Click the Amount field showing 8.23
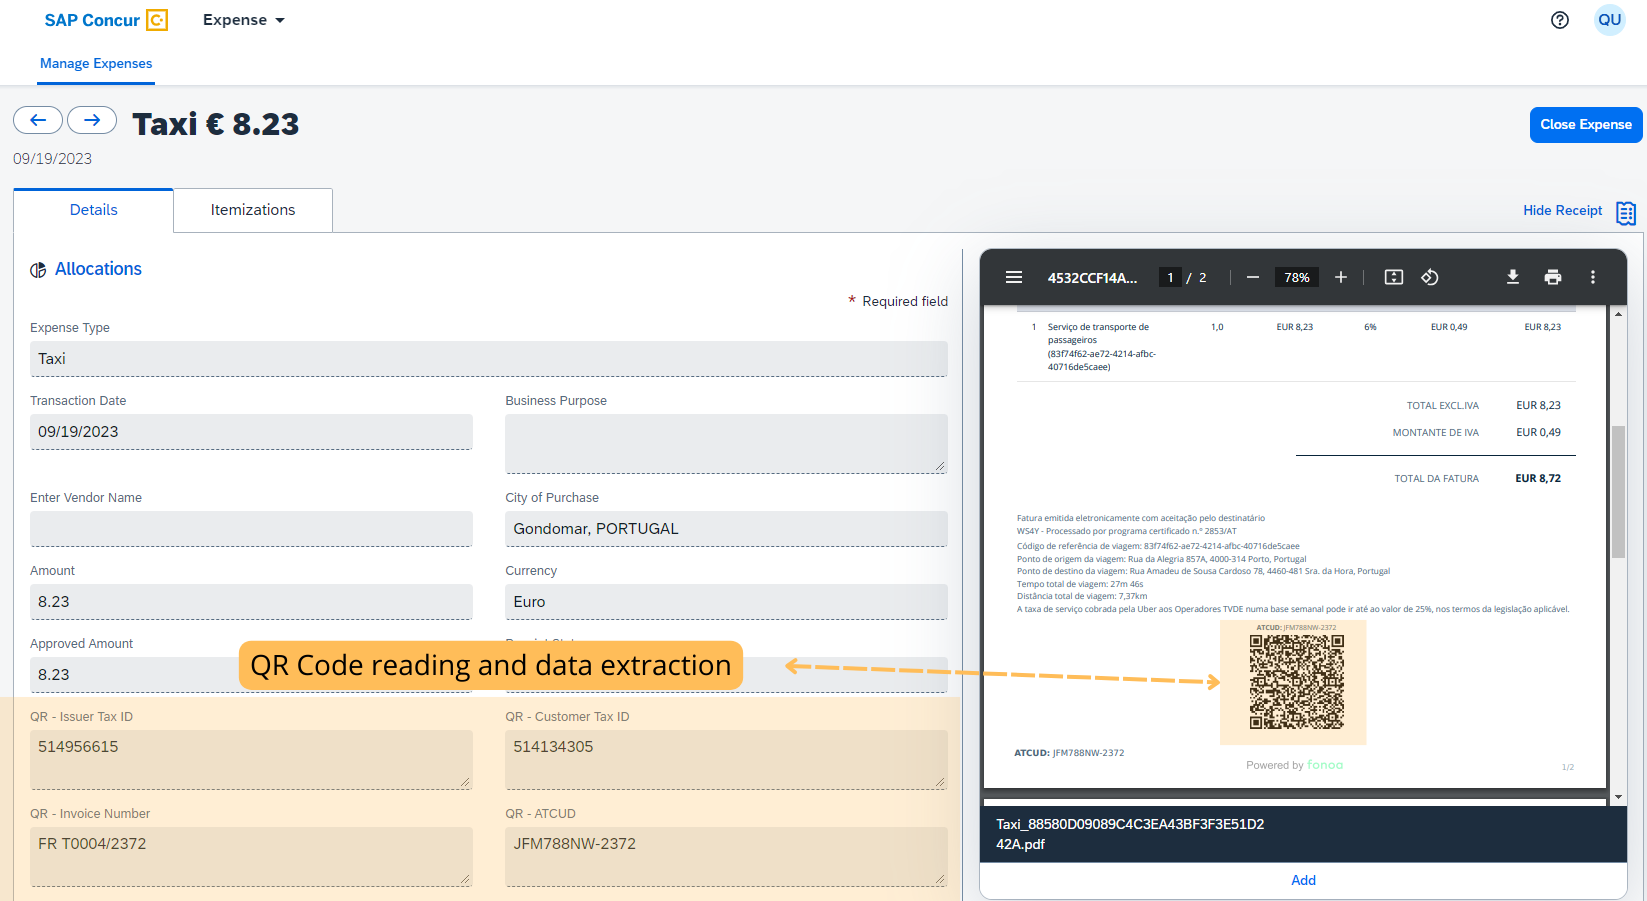 point(251,602)
